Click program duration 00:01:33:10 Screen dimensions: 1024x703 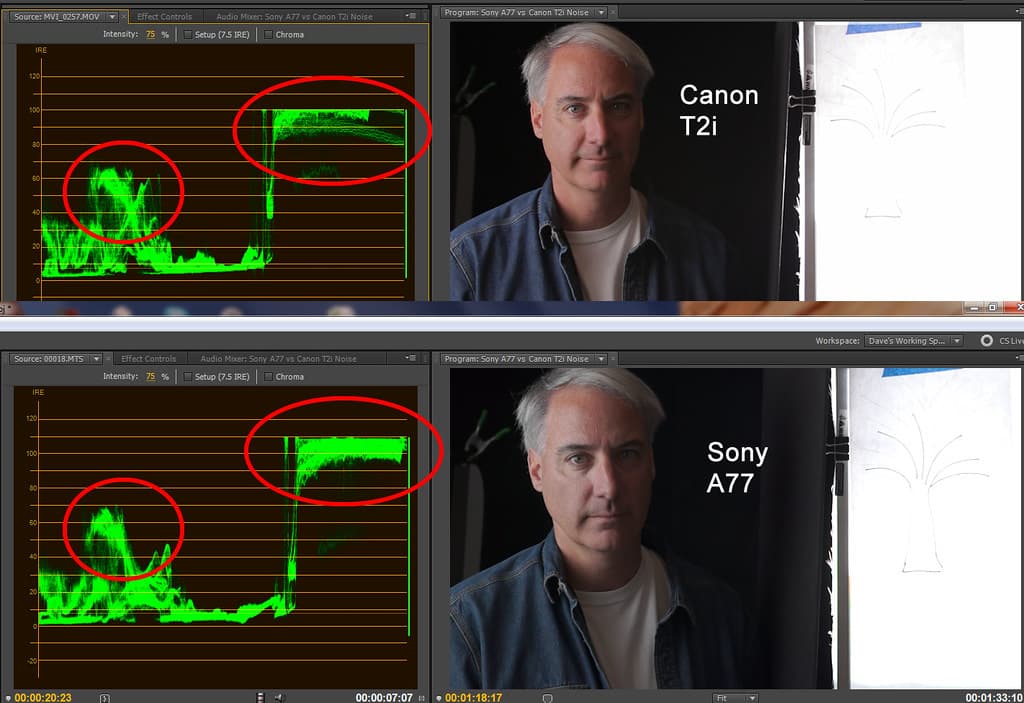click(x=994, y=698)
